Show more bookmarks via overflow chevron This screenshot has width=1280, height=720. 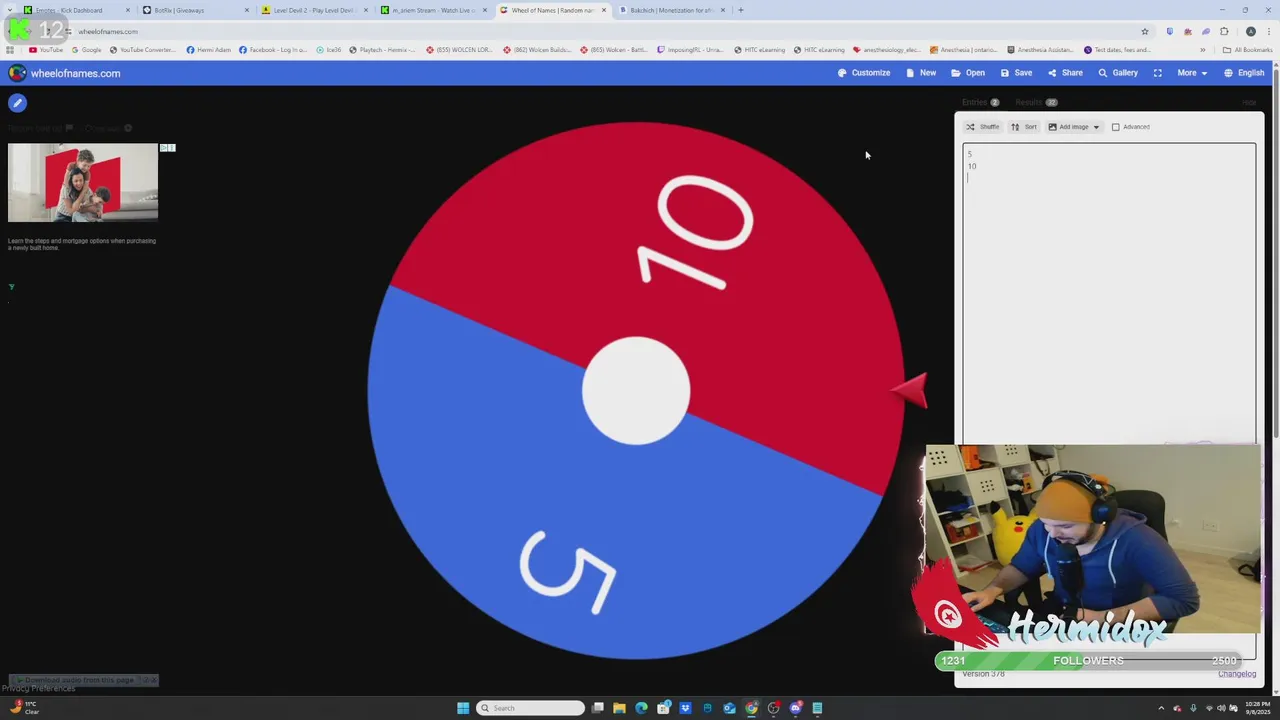pyautogui.click(x=1202, y=50)
